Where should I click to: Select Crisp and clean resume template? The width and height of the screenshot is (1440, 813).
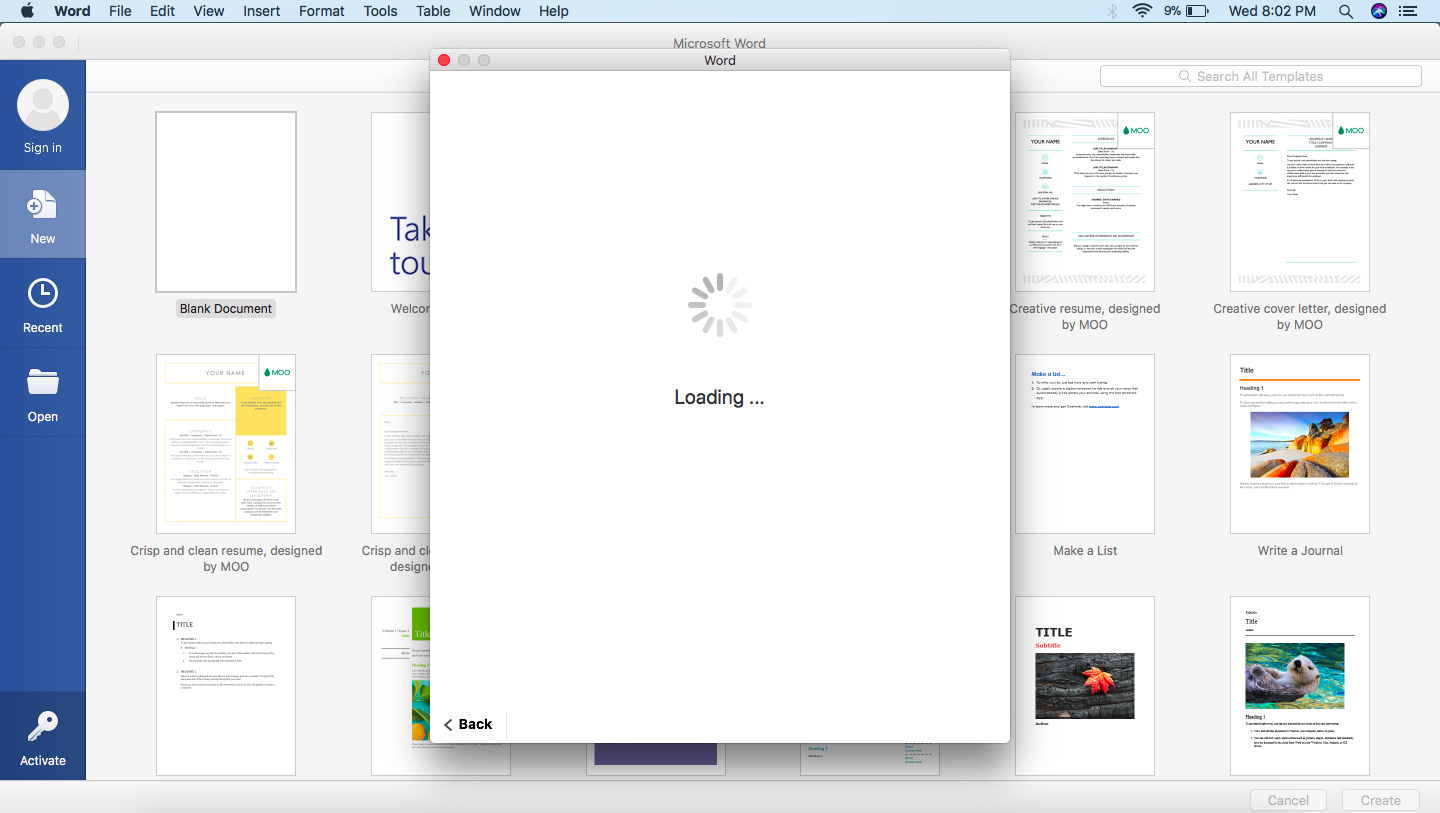pos(226,444)
